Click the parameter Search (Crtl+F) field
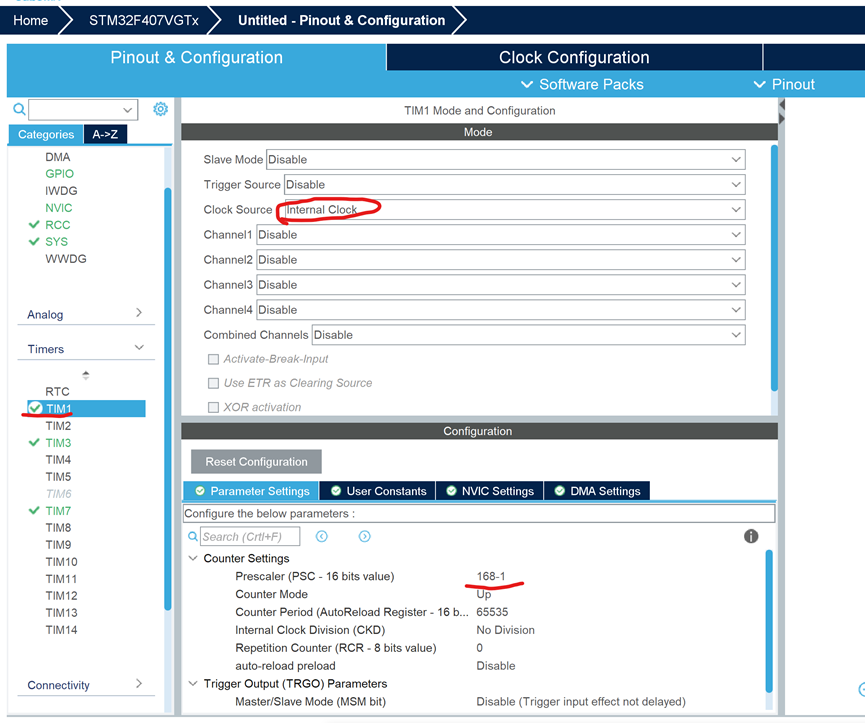The height and width of the screenshot is (723, 865). [250, 536]
